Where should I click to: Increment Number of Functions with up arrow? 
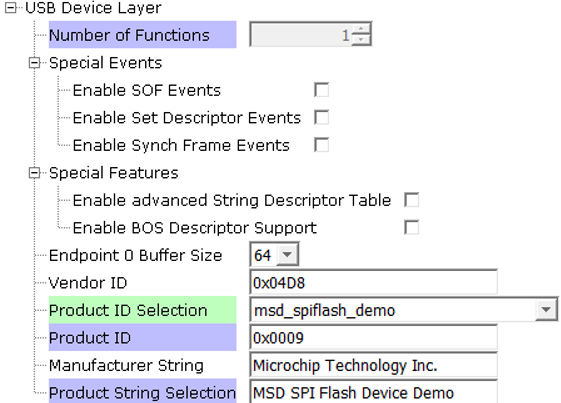coord(361,29)
